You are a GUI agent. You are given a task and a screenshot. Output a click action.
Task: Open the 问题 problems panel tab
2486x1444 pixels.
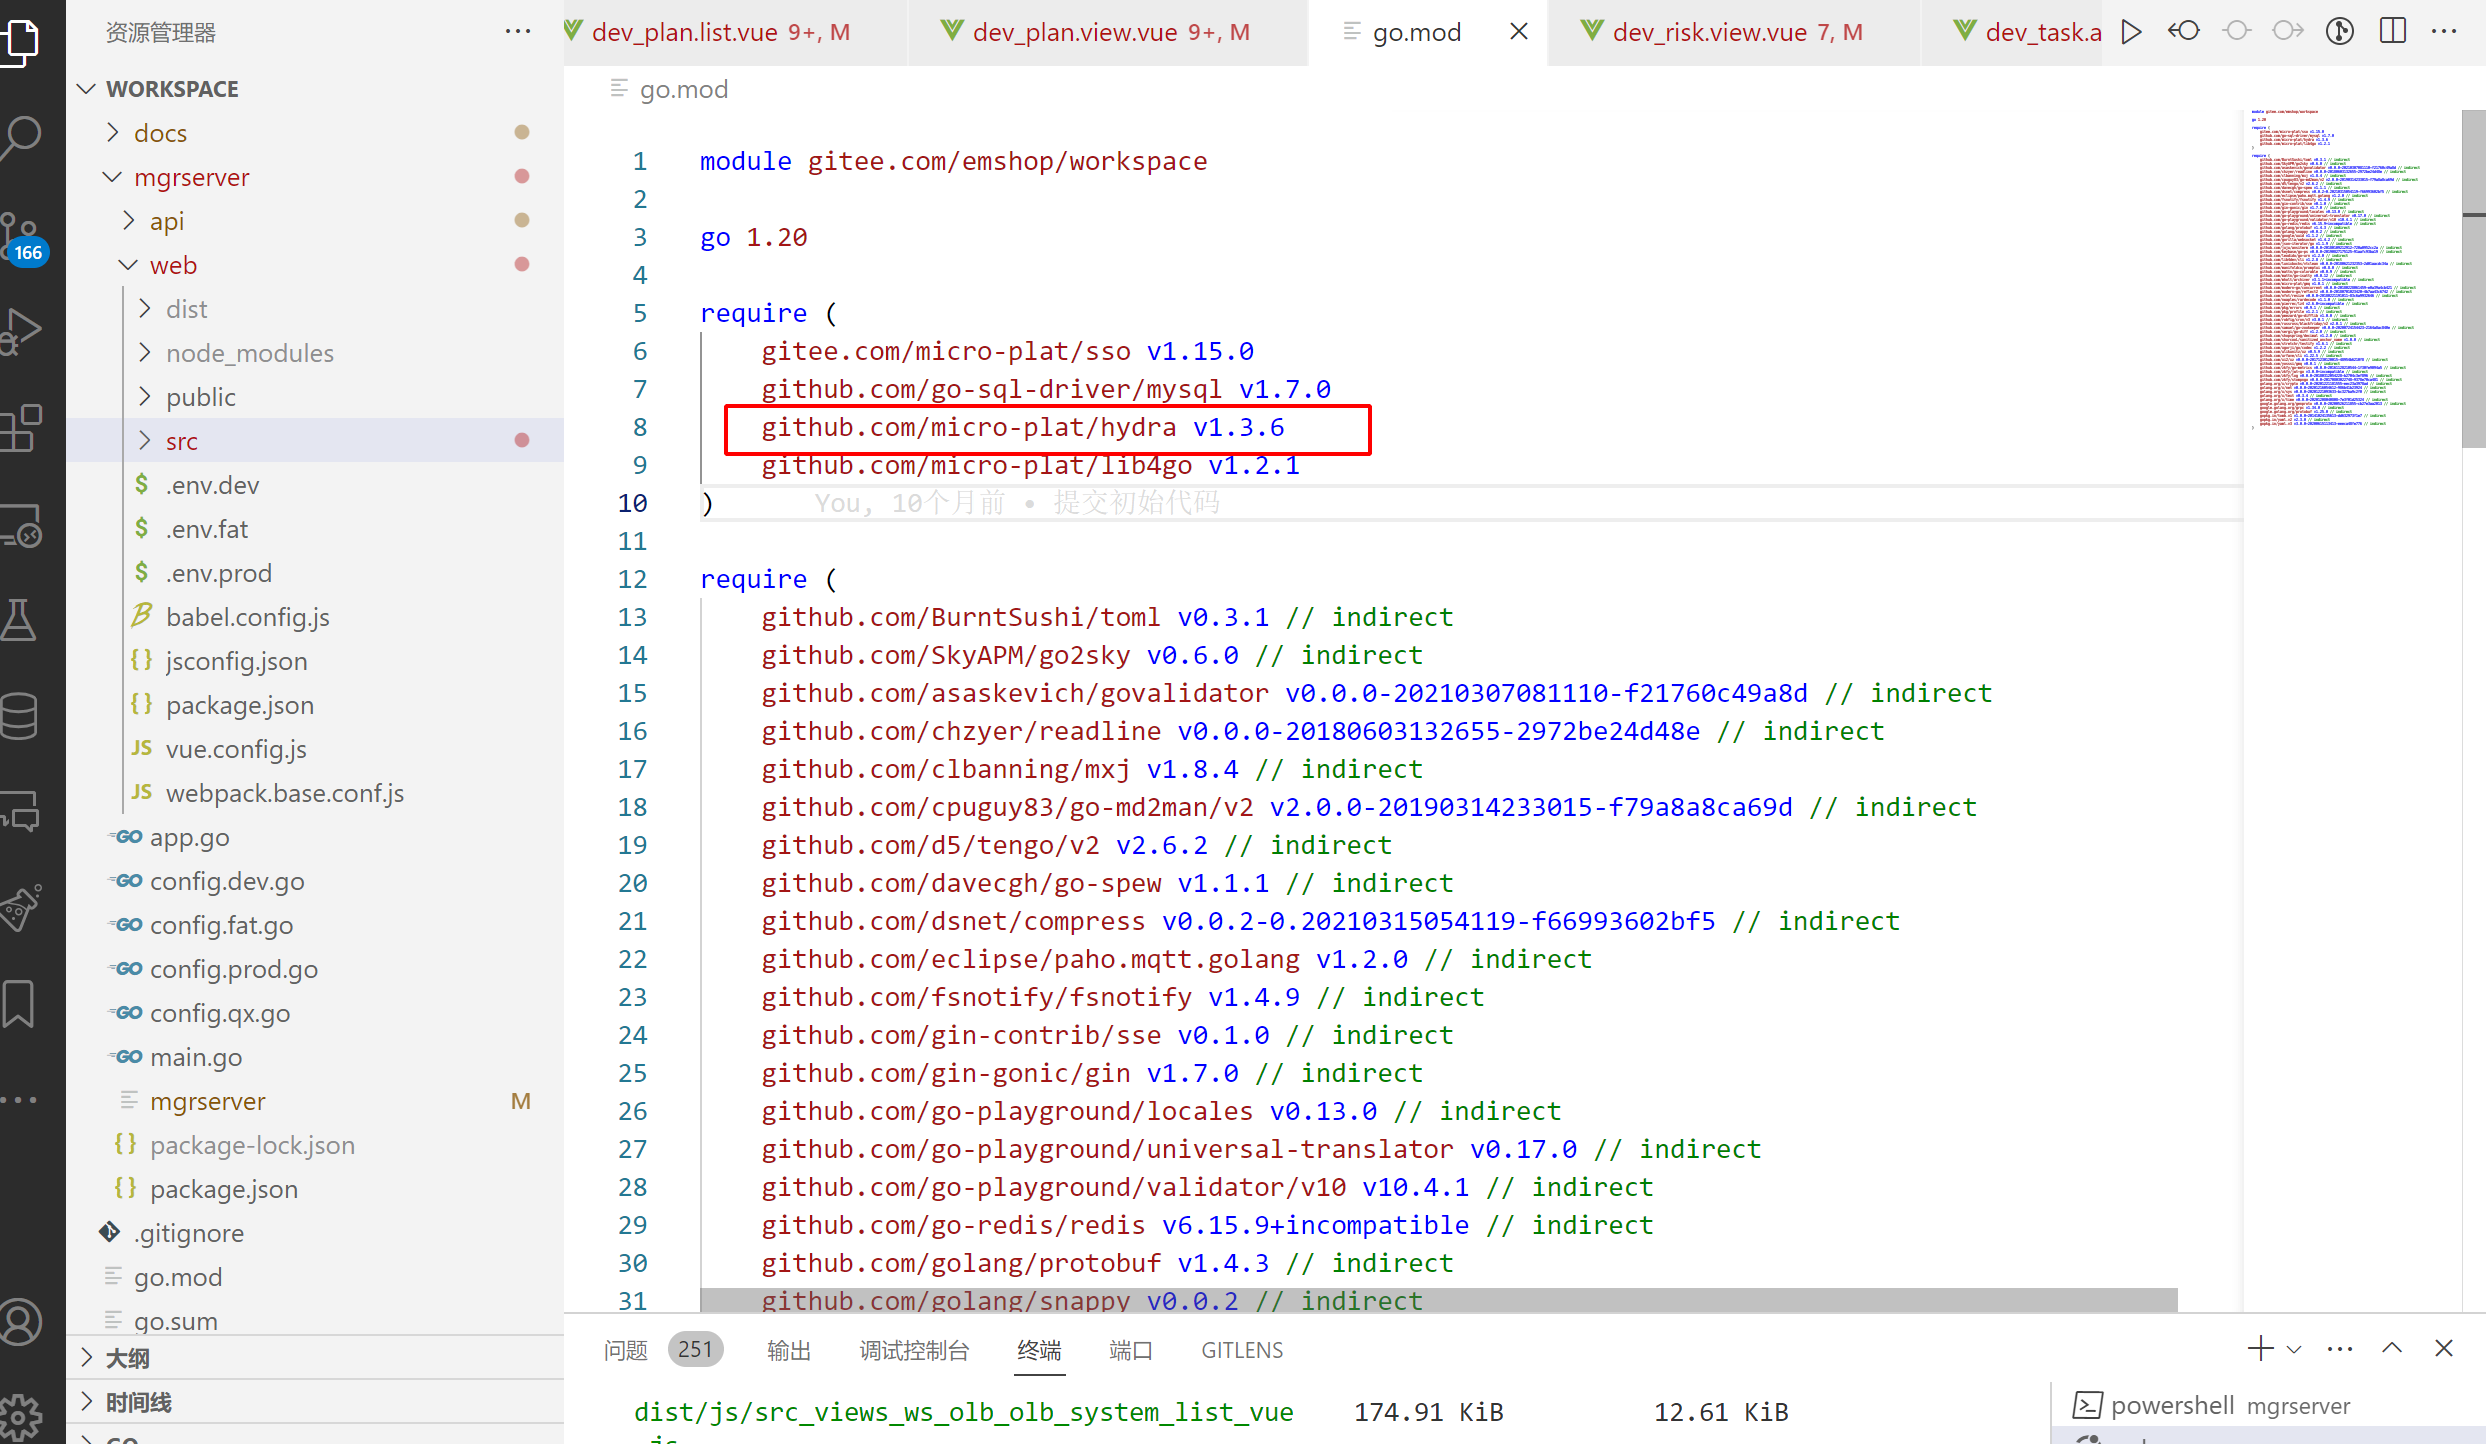626,1350
